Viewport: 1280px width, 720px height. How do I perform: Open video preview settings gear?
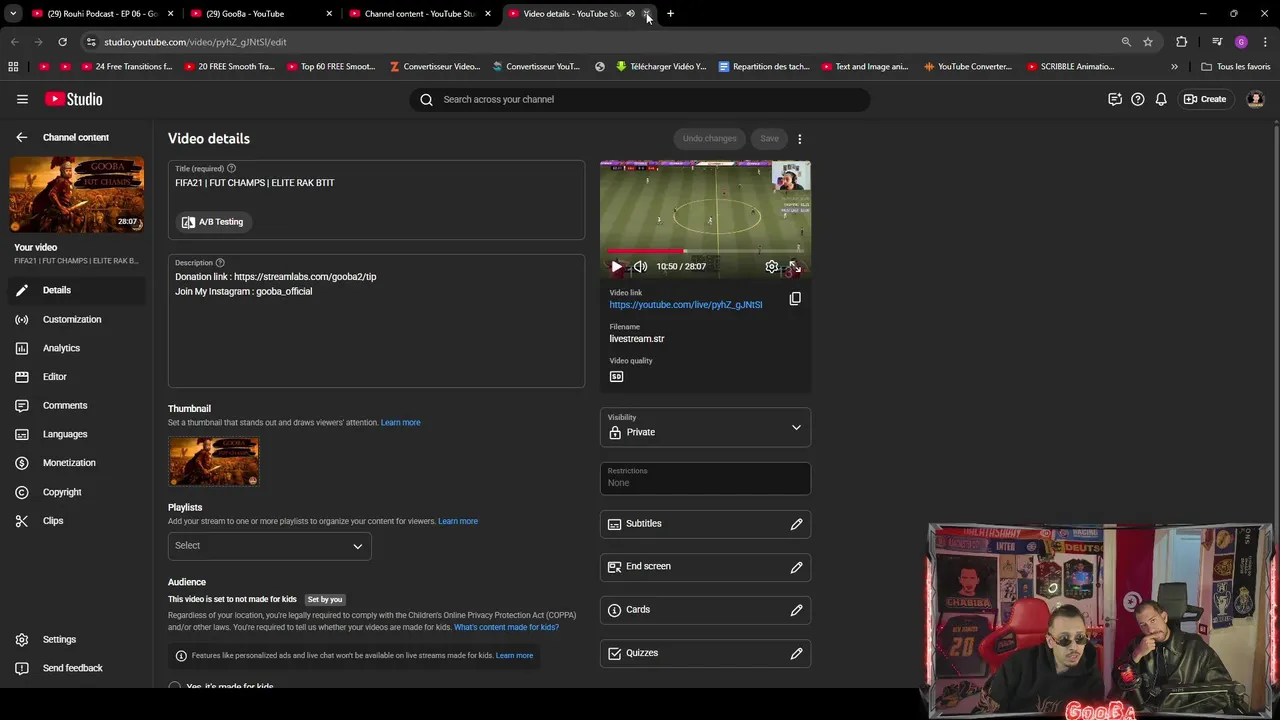pyautogui.click(x=771, y=267)
